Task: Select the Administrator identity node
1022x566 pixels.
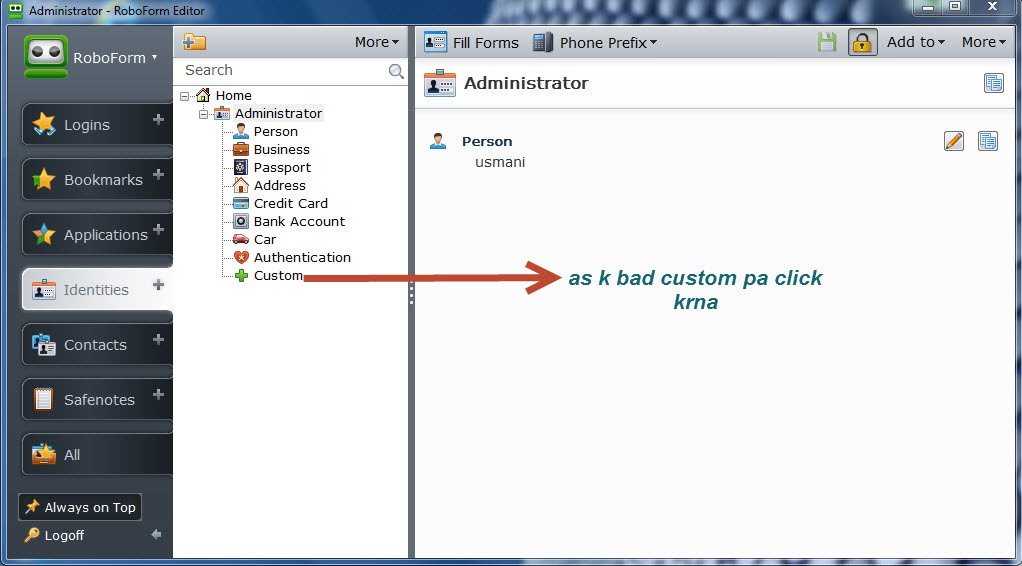Action: 278,113
